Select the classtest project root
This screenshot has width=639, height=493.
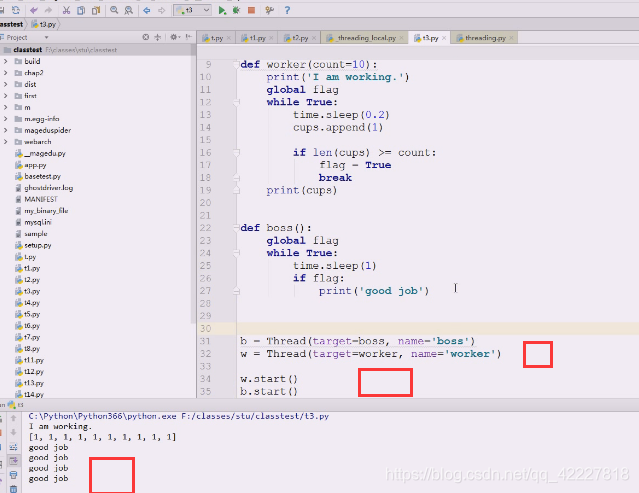point(27,50)
